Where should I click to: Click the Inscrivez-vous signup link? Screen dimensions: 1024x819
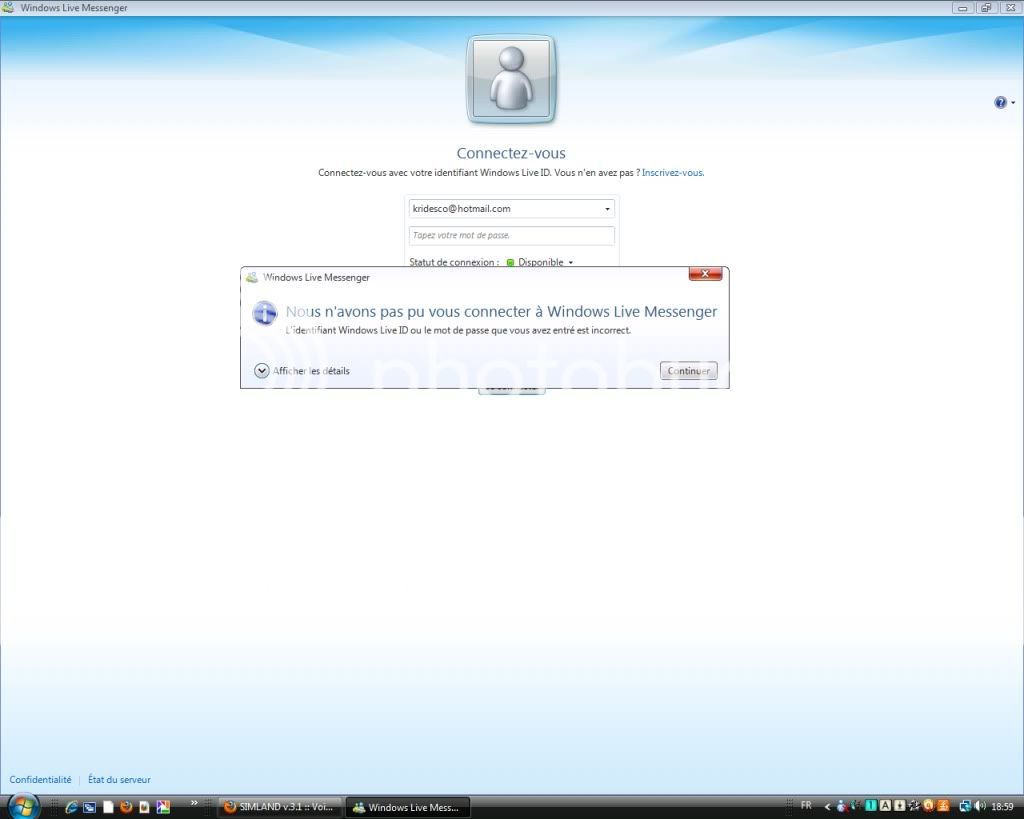[672, 172]
